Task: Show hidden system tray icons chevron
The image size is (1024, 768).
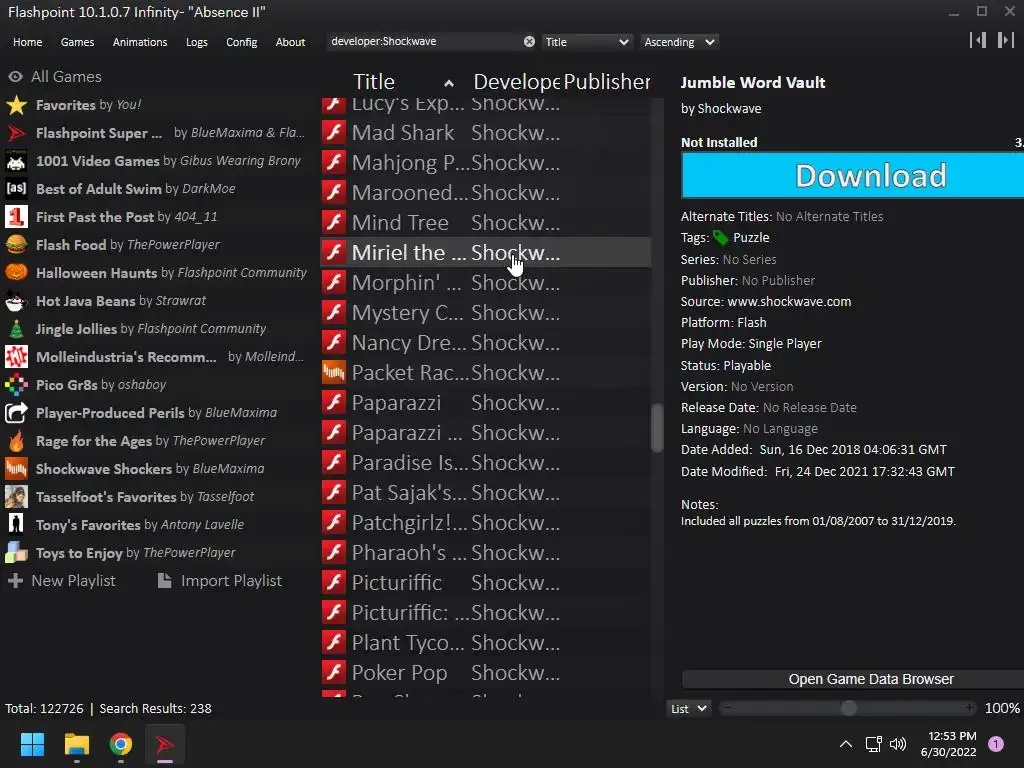Action: (x=846, y=744)
